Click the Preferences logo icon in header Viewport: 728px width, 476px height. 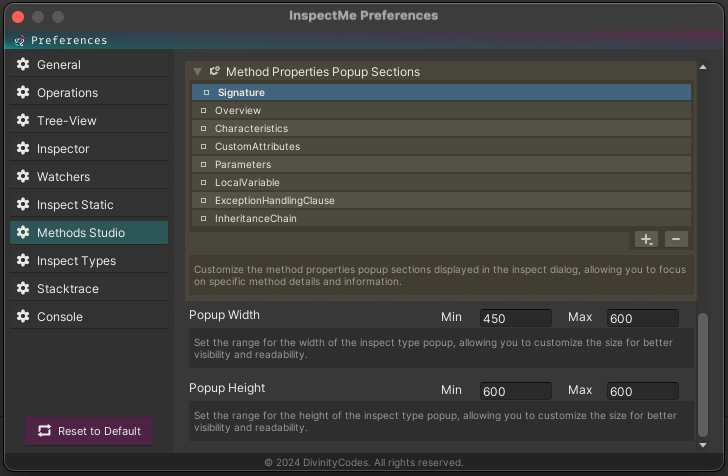coord(19,41)
